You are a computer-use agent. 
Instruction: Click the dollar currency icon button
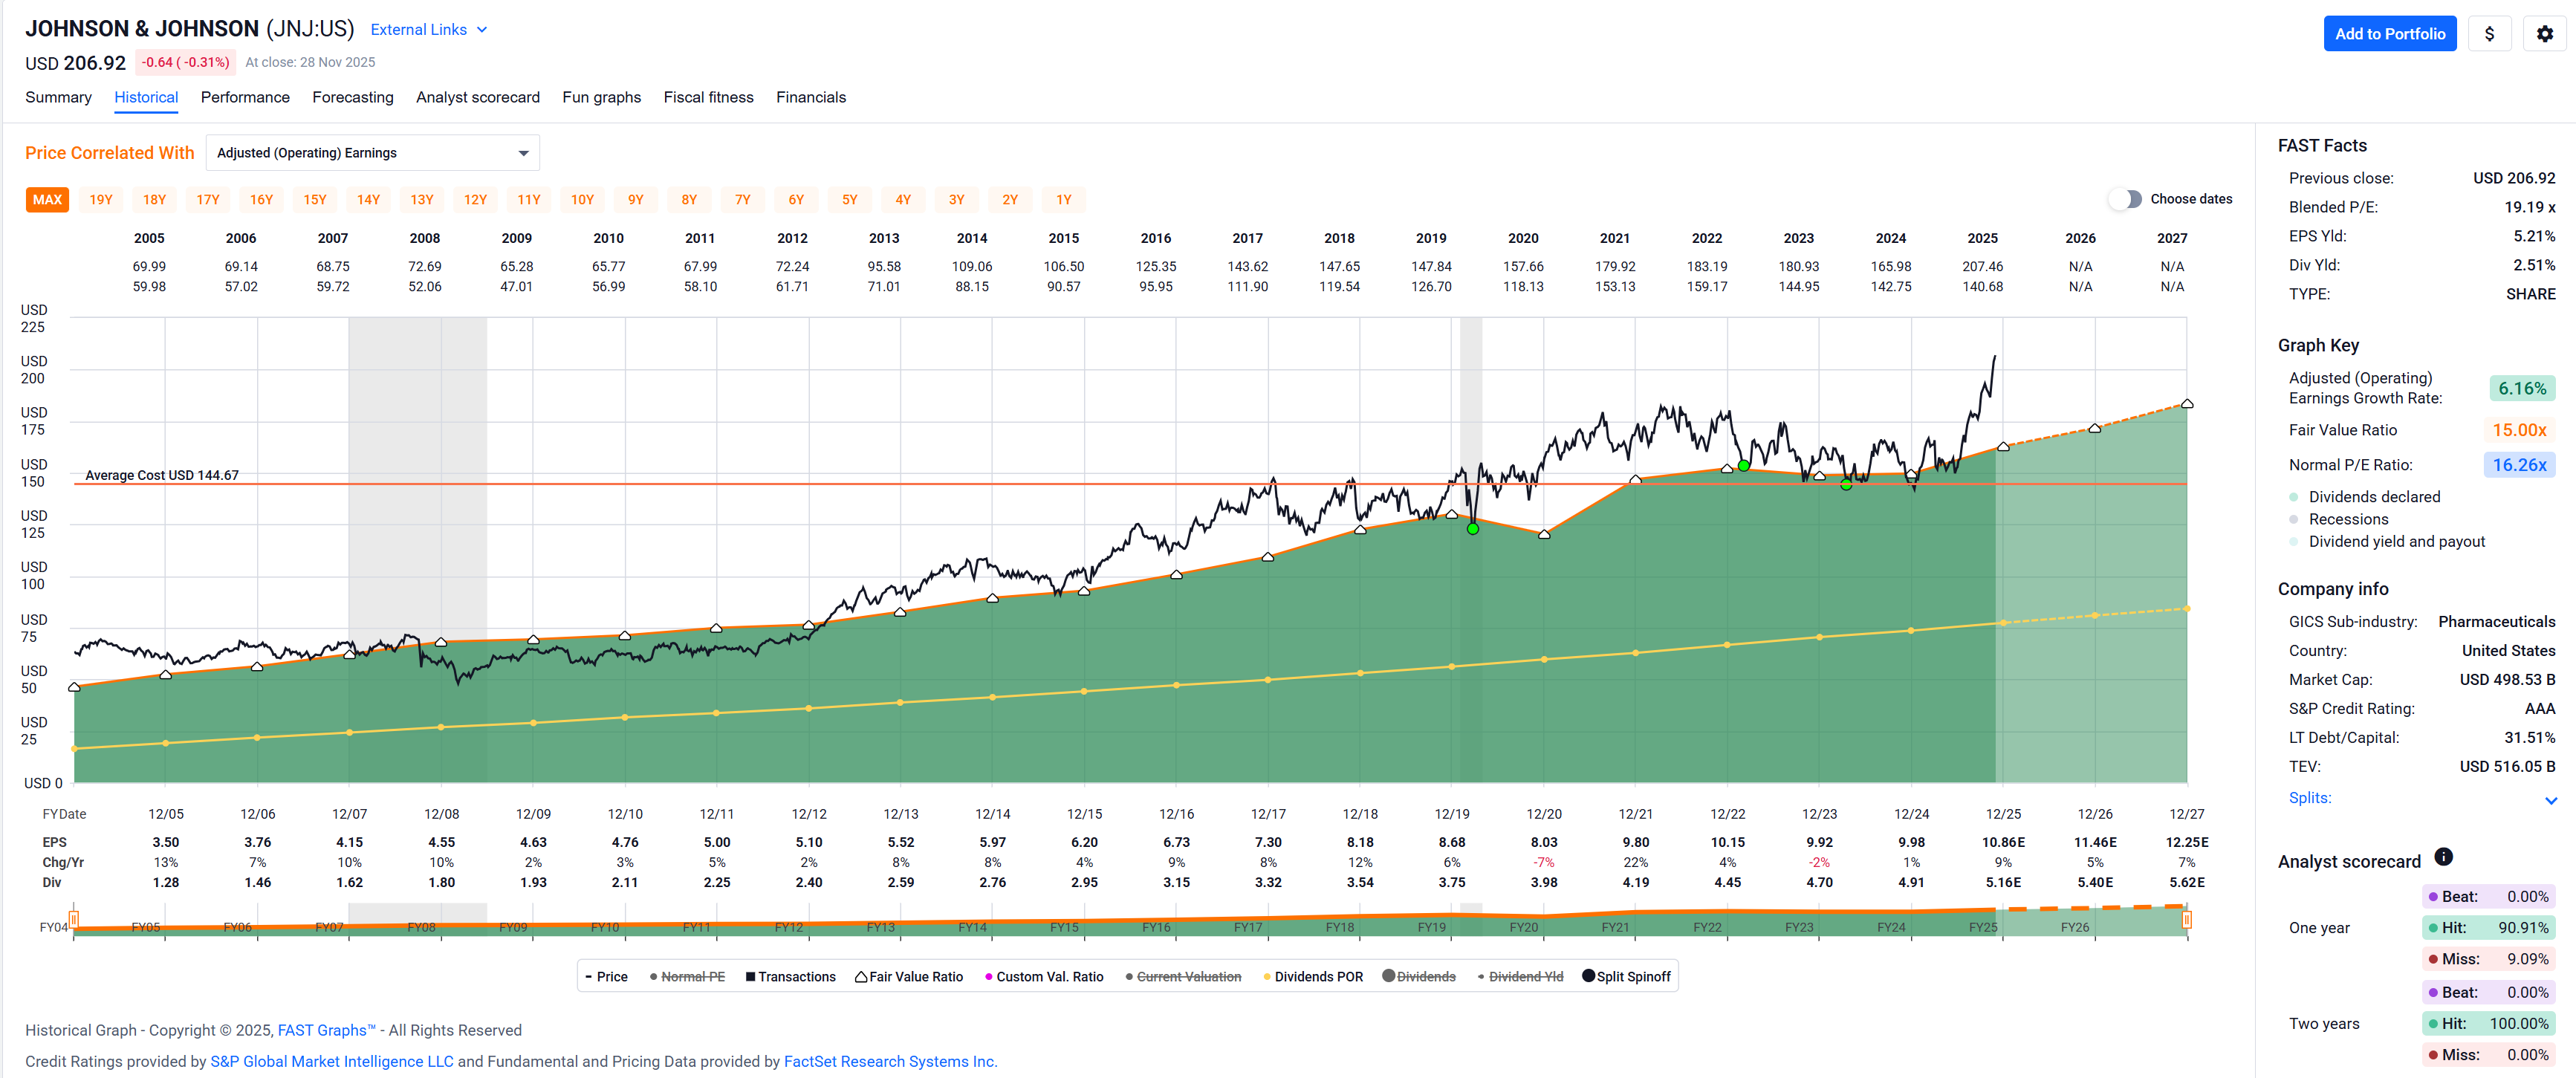pyautogui.click(x=2489, y=34)
